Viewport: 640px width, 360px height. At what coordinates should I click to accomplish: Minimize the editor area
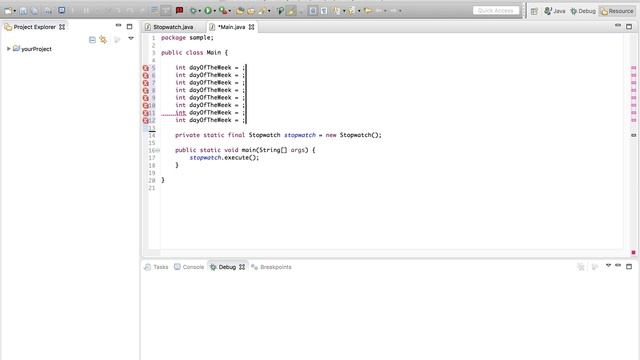(x=618, y=25)
